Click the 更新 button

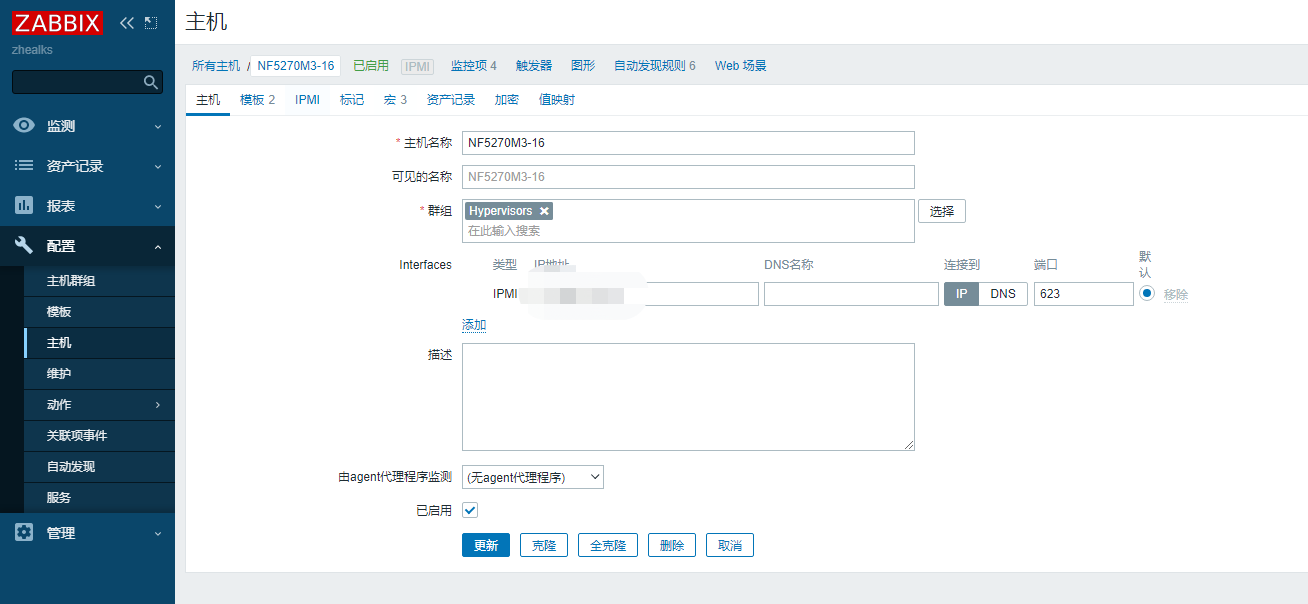pos(486,545)
